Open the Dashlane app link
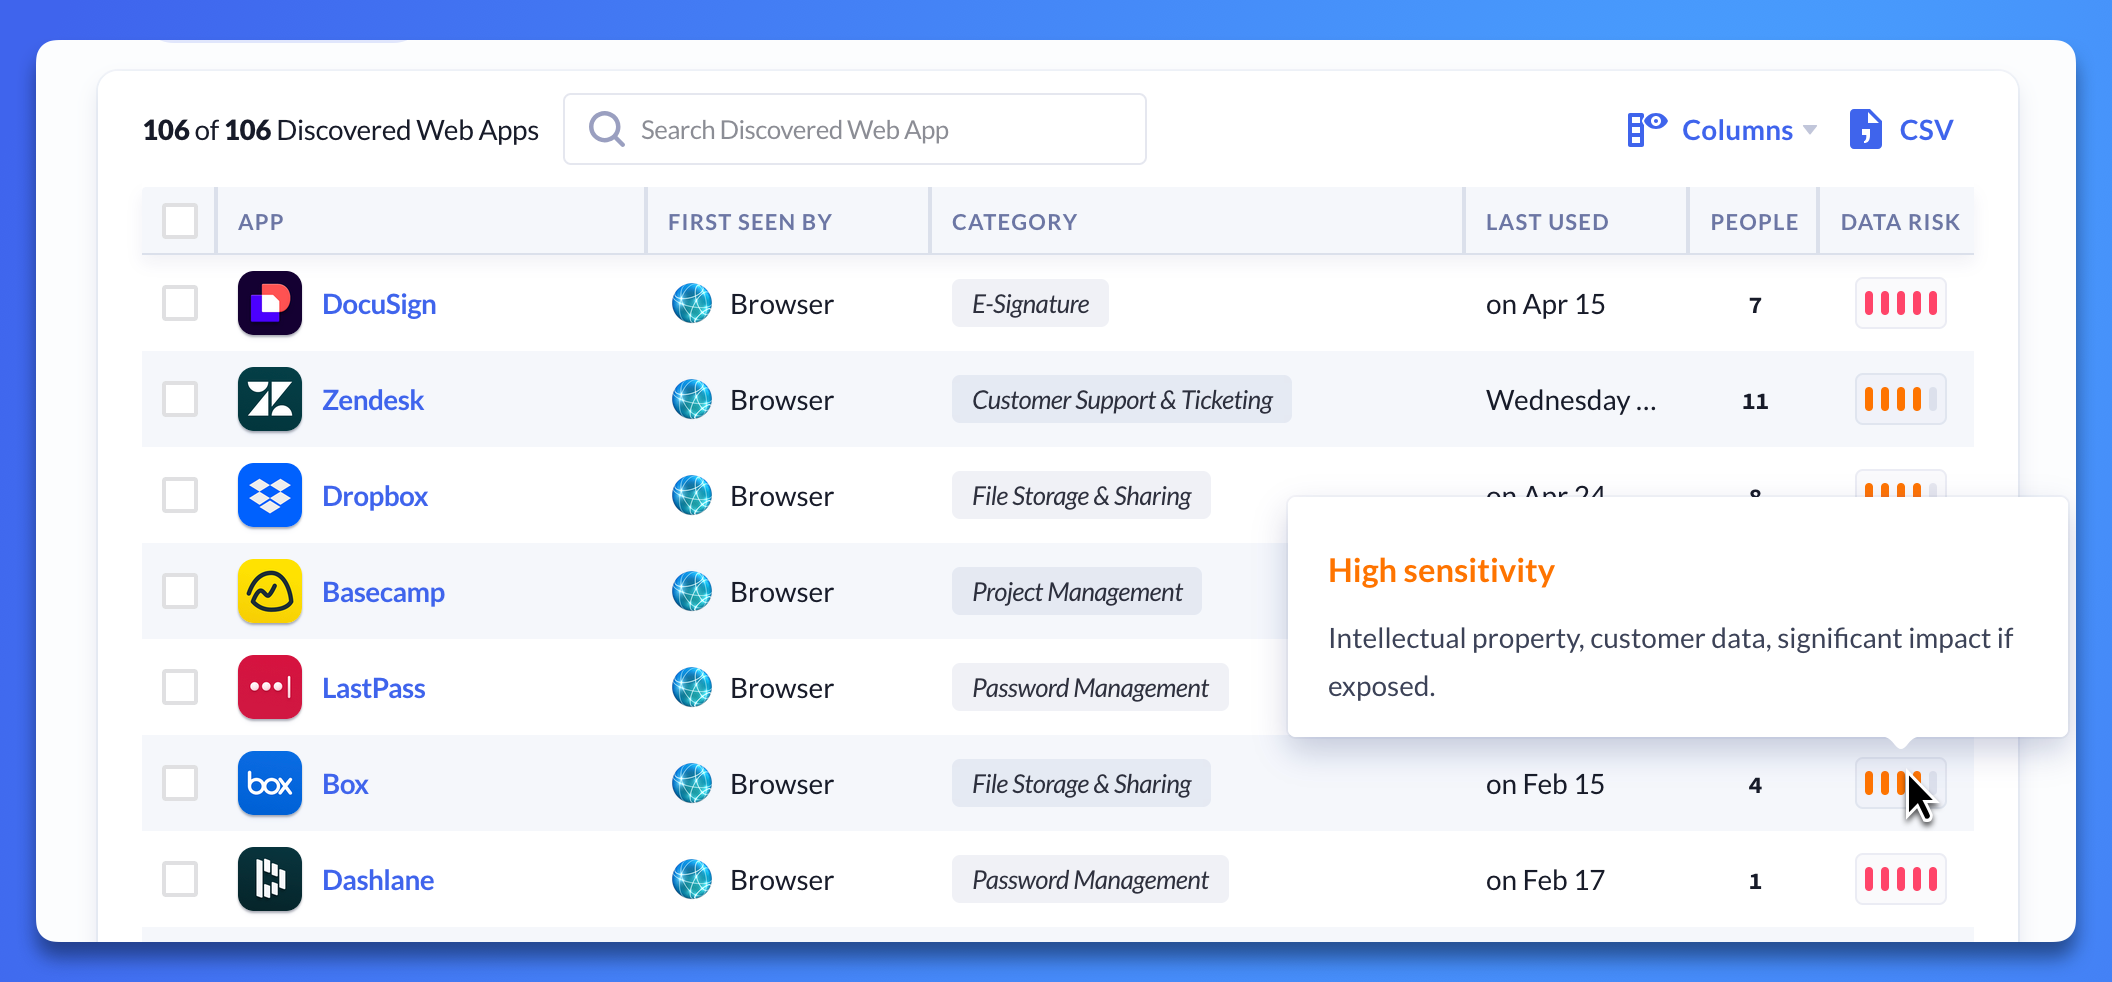Screen dimensions: 2112x982 pos(378,880)
